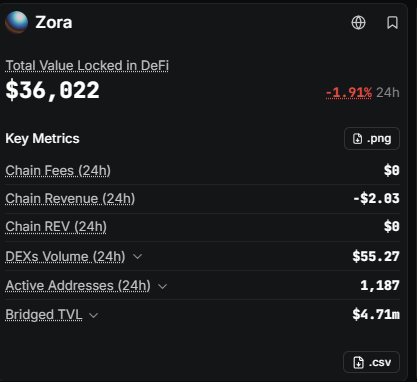Bookmark the Zora chain
Screen dimensions: 417x382
(x=392, y=23)
